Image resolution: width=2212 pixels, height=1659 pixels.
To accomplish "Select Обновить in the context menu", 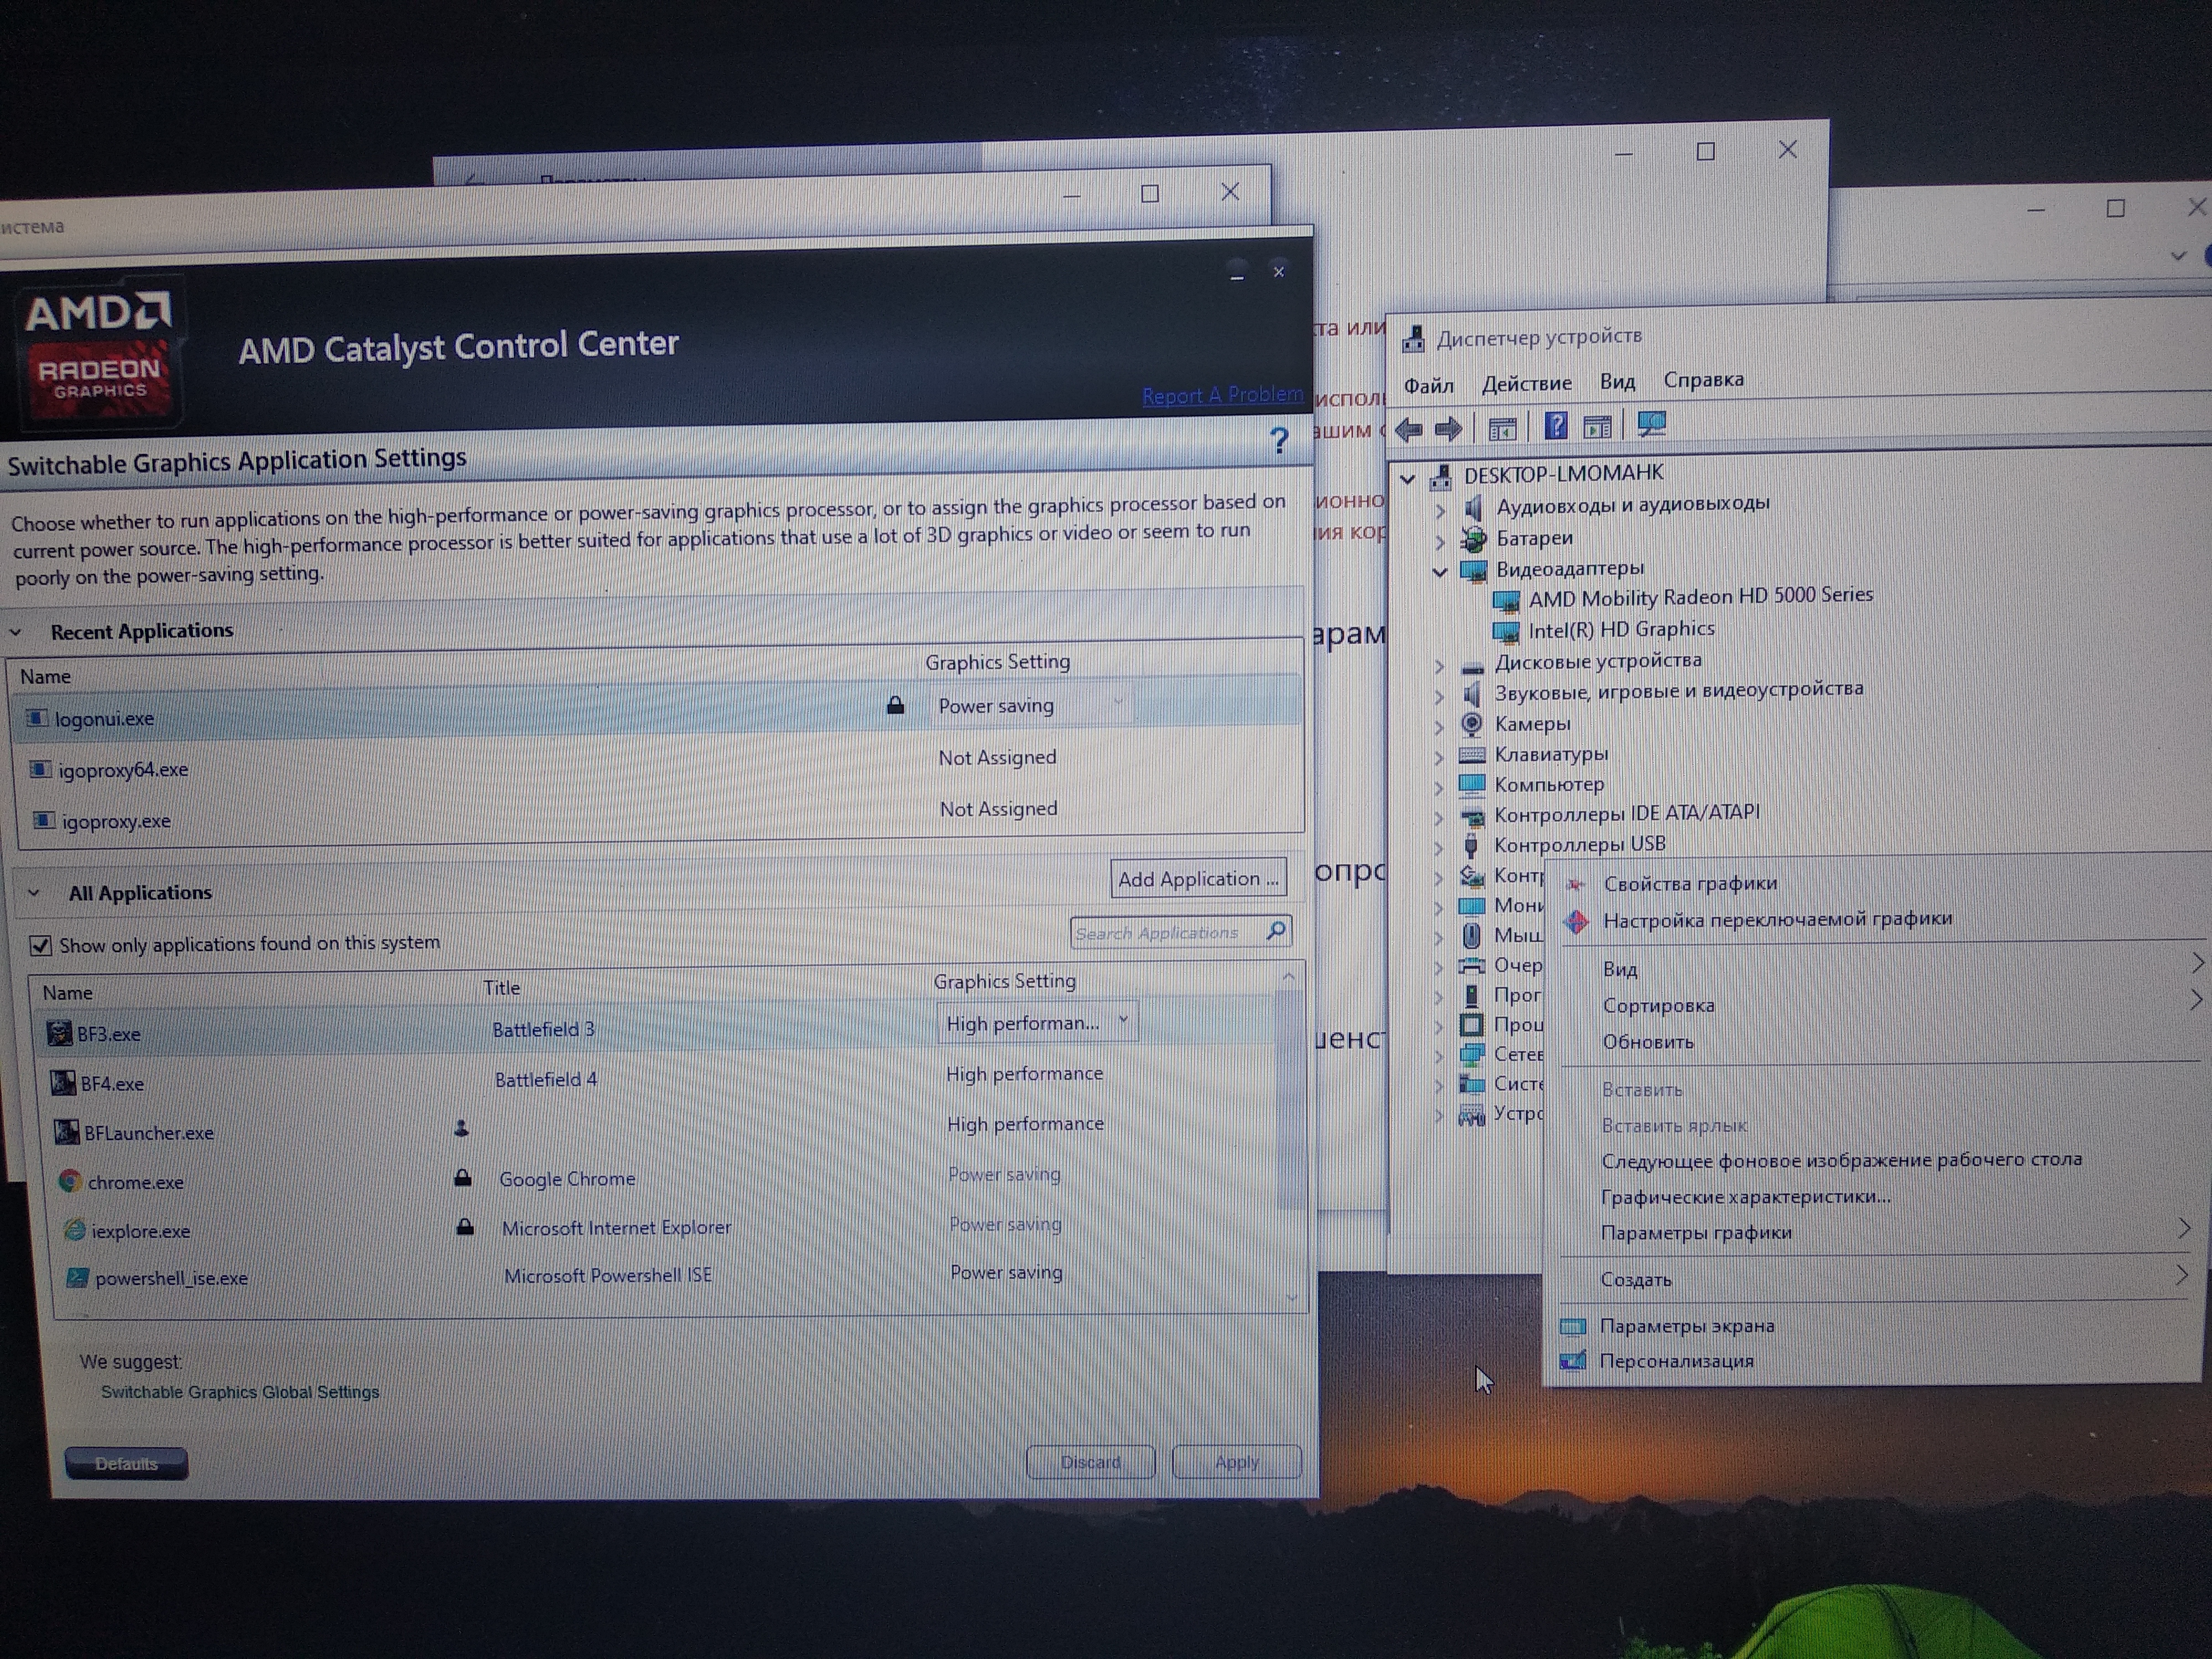I will (x=1648, y=1042).
